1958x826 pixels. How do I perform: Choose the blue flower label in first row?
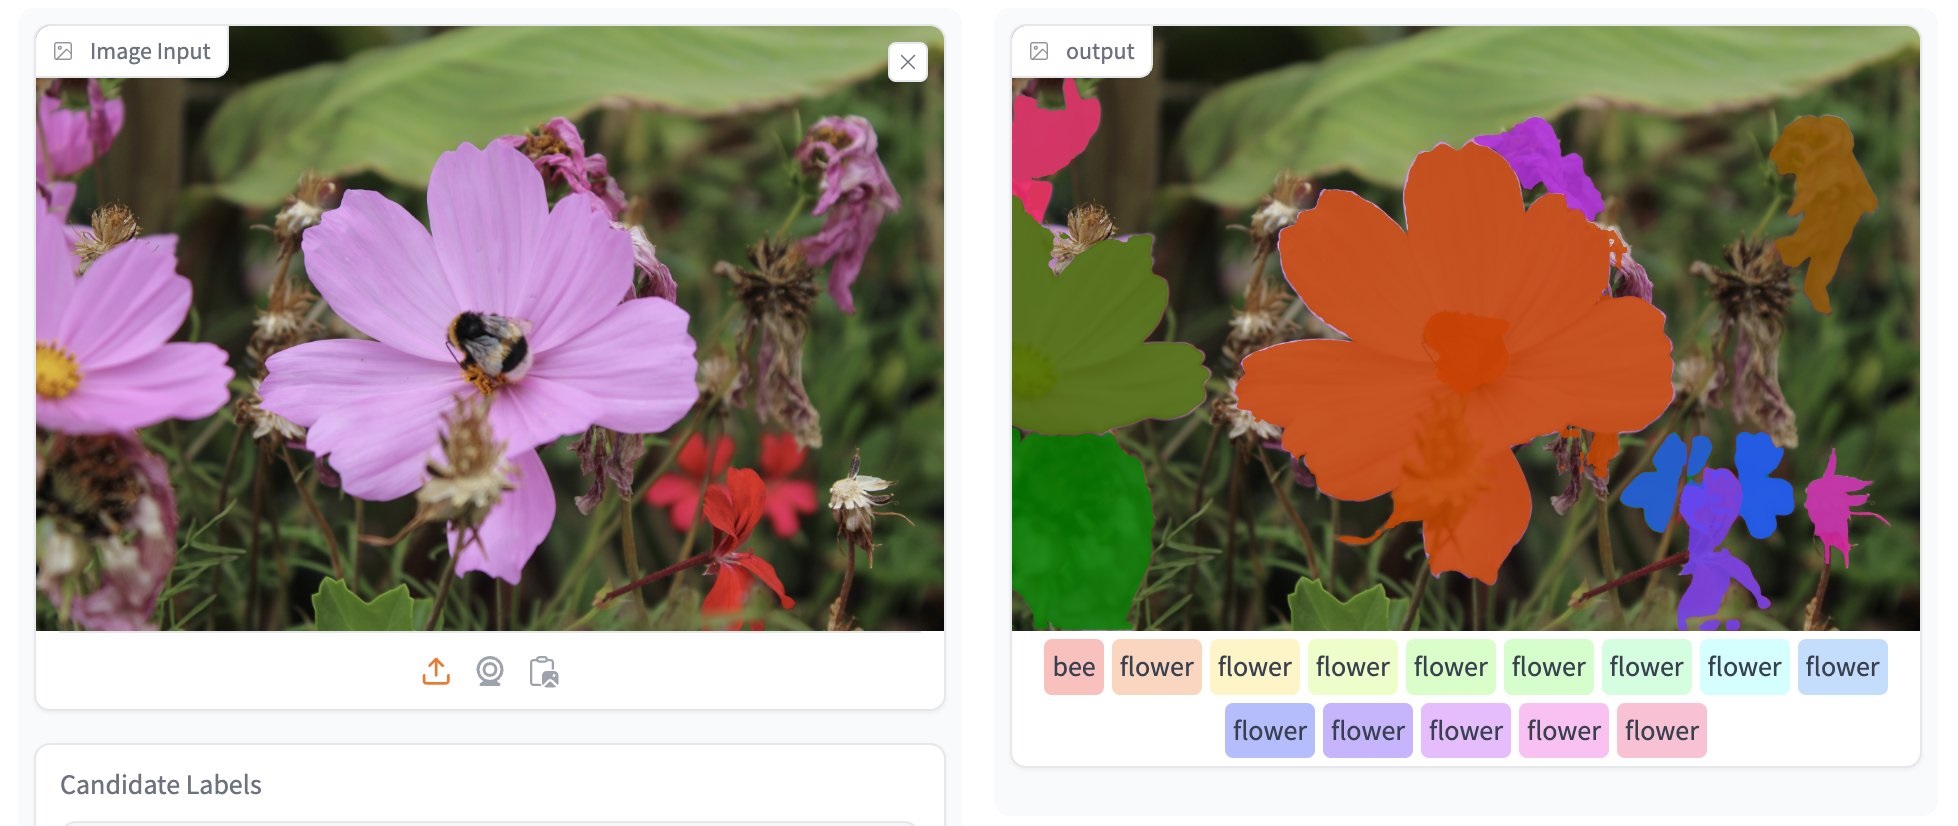coord(1843,667)
